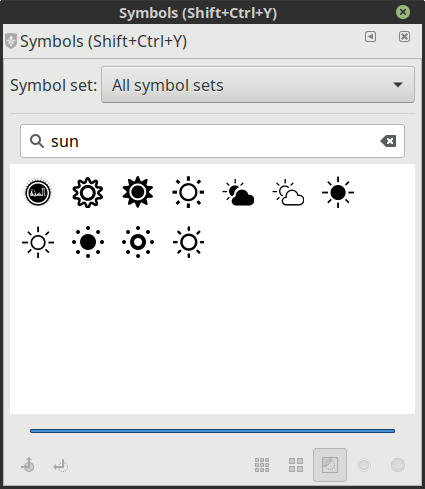Add symbol from current document button
425x489 pixels.
pos(27,465)
